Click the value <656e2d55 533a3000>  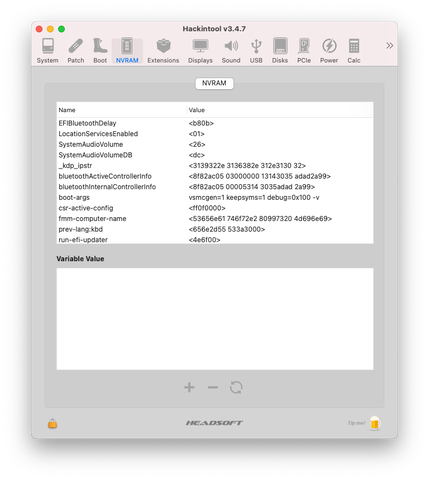tap(227, 230)
